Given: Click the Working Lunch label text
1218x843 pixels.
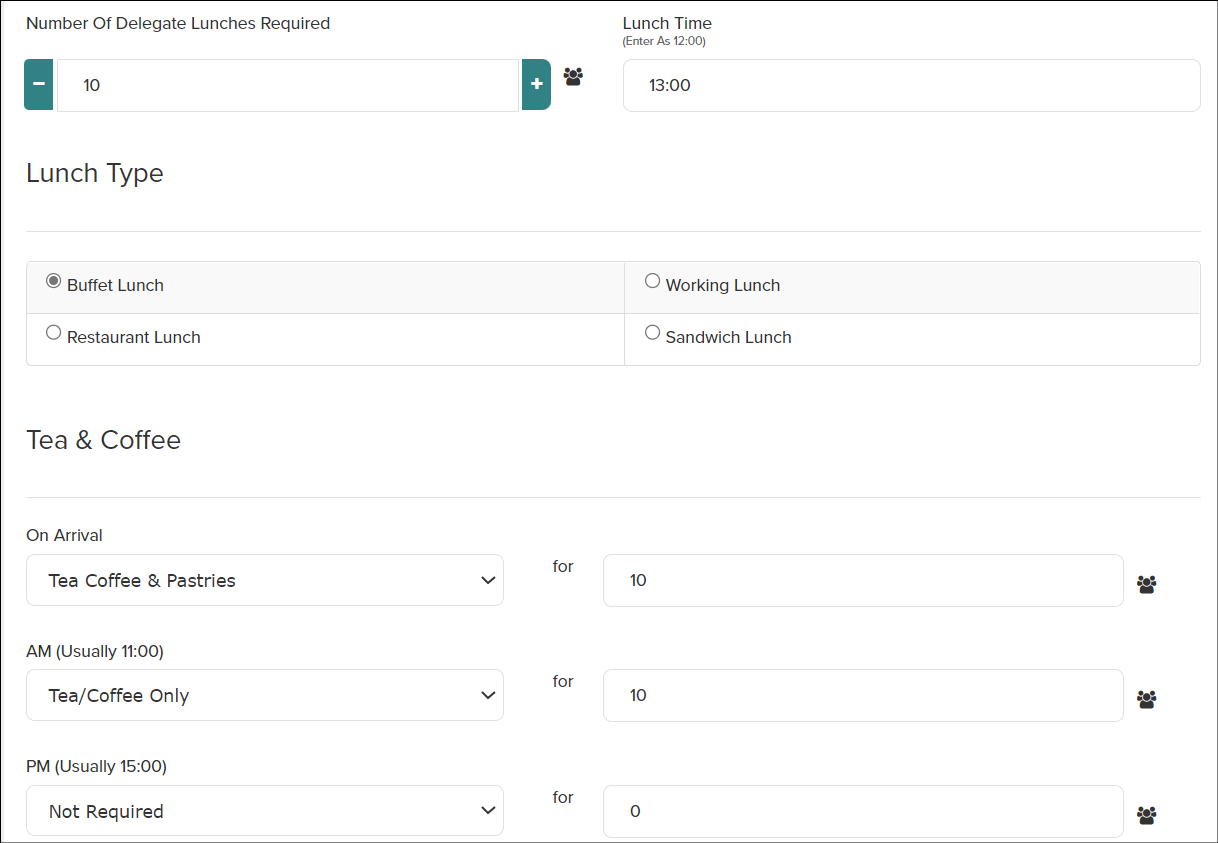Looking at the screenshot, I should click(722, 285).
